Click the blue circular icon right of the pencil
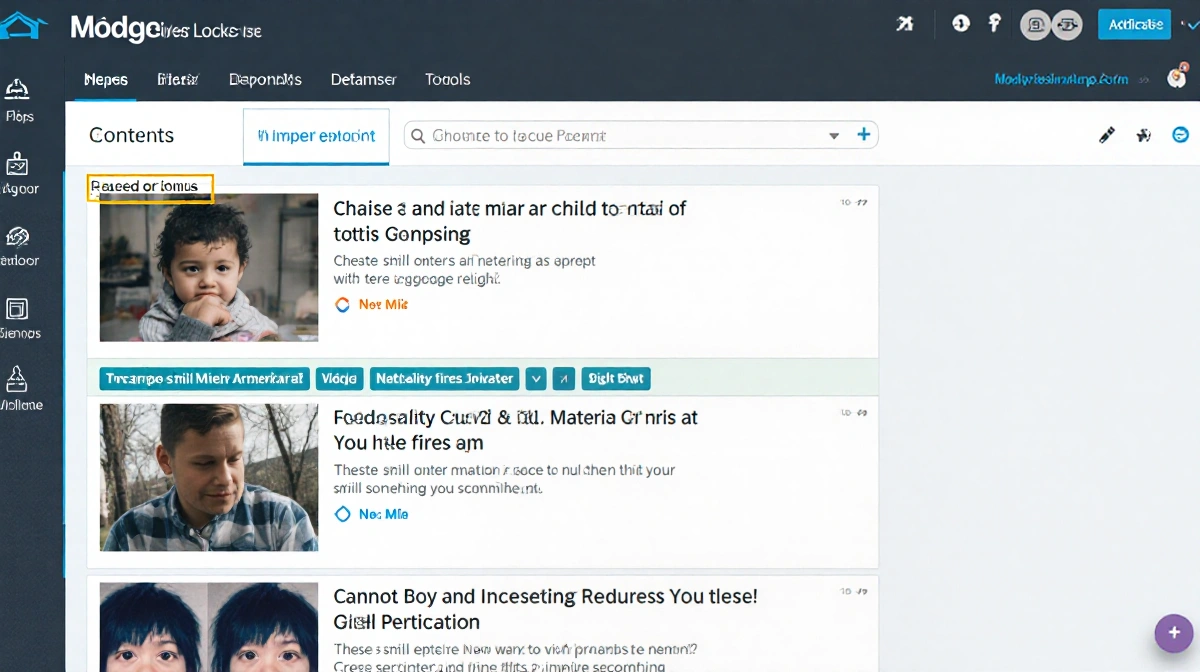 point(1180,135)
